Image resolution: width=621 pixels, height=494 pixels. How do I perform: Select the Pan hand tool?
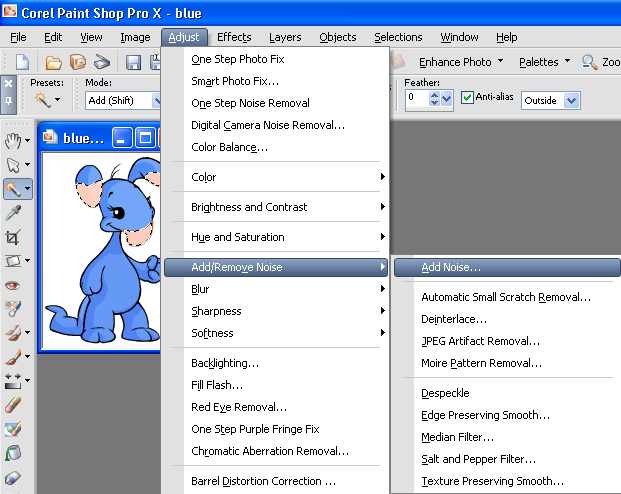click(x=13, y=141)
